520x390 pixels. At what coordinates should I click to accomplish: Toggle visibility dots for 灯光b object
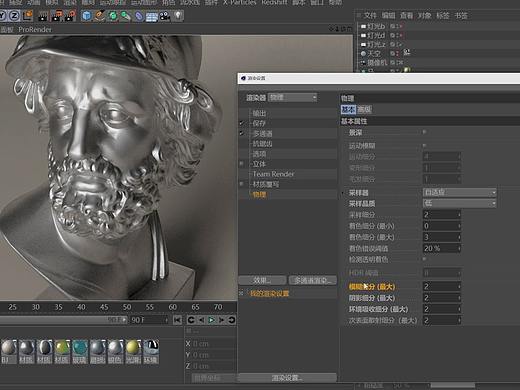pos(397,26)
